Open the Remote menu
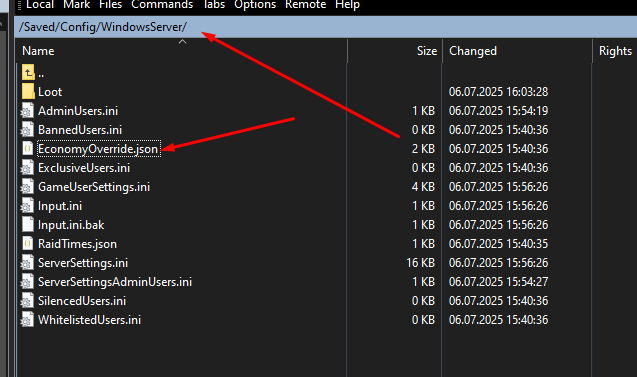This screenshot has width=637, height=377. point(306,5)
